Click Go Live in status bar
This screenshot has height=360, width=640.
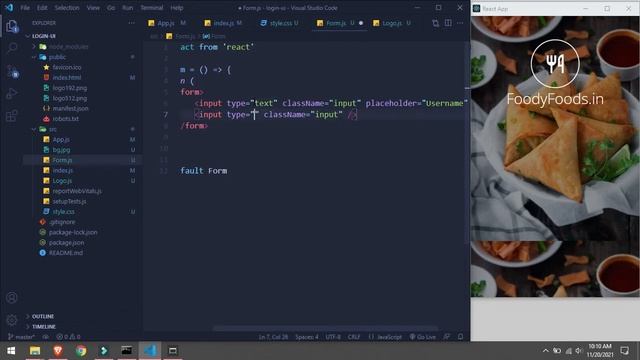pos(423,337)
